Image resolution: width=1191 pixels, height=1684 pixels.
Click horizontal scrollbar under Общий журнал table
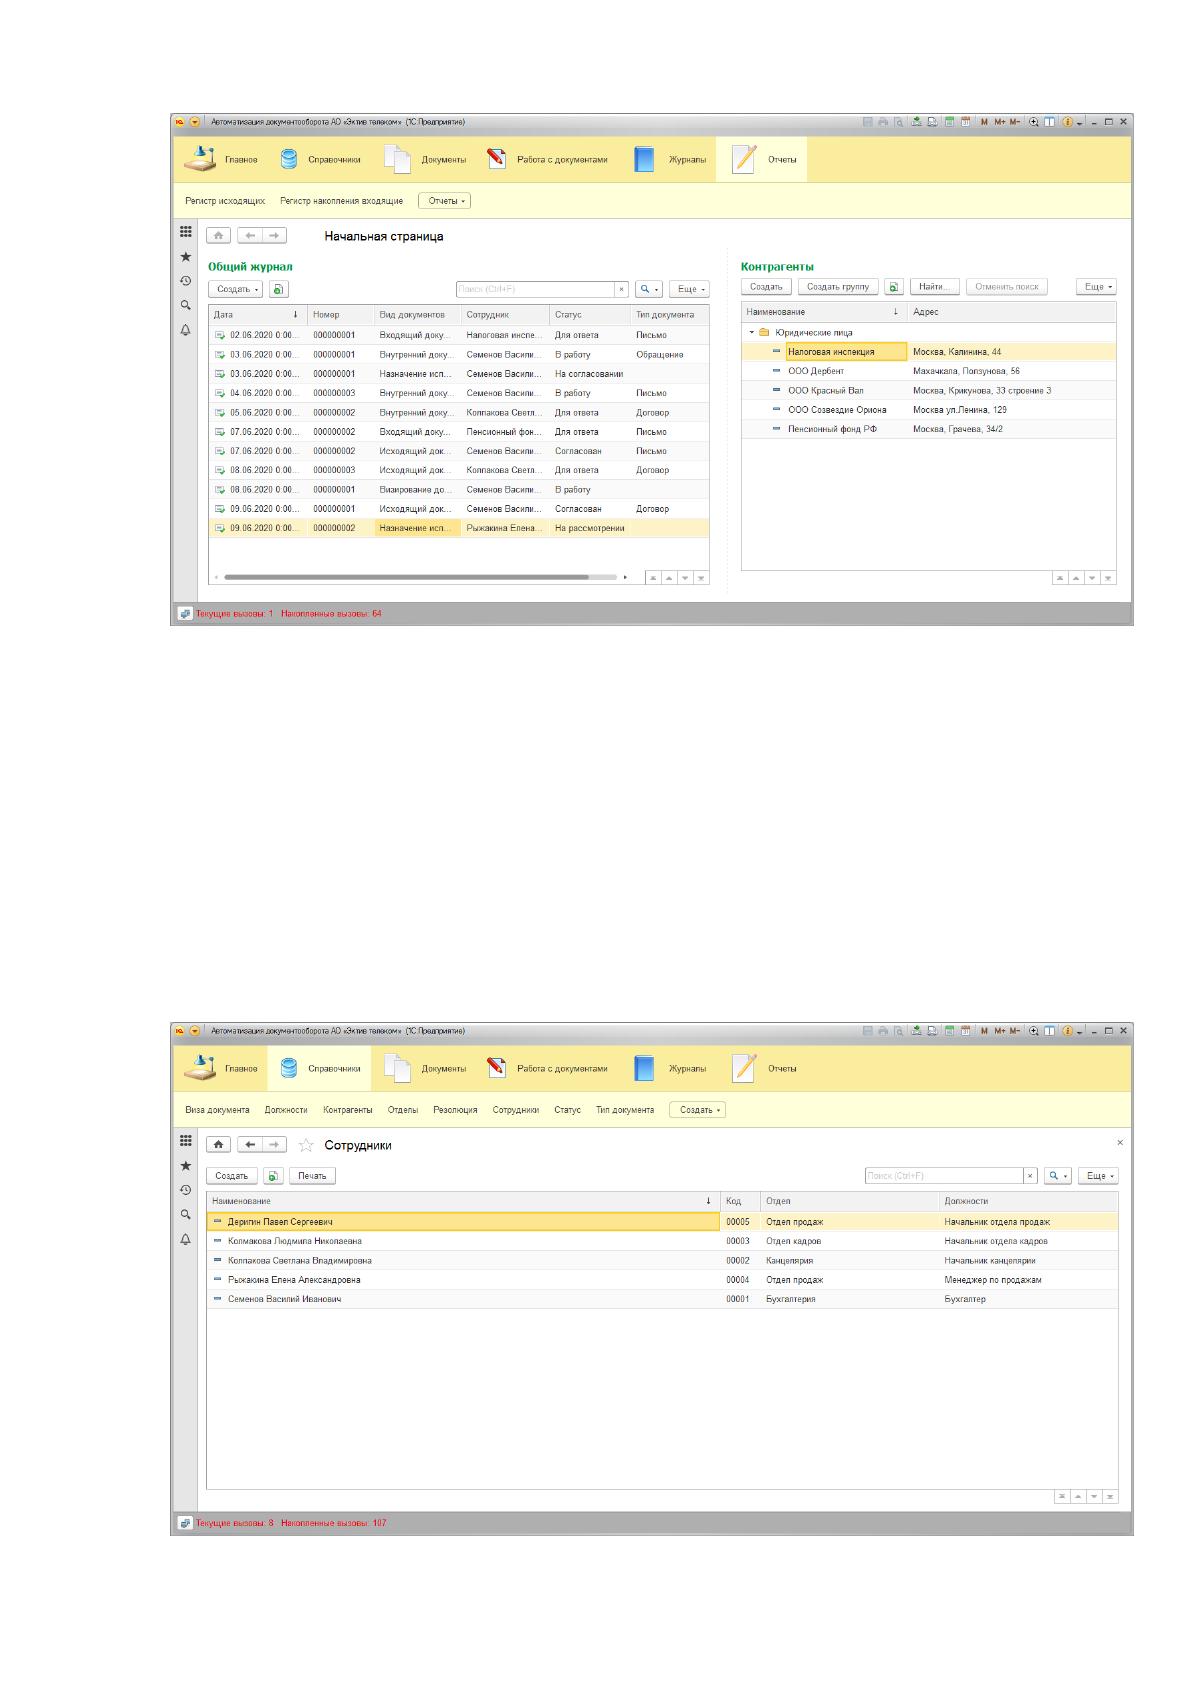[406, 577]
